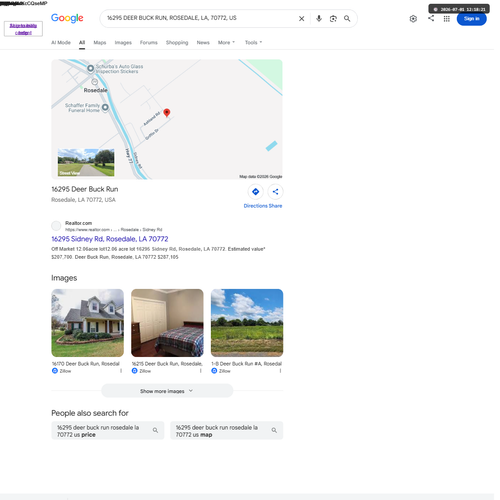Click 'Rosedale, LA 70772, USA' text
Image resolution: width=500 pixels, height=500 pixels.
(x=83, y=200)
